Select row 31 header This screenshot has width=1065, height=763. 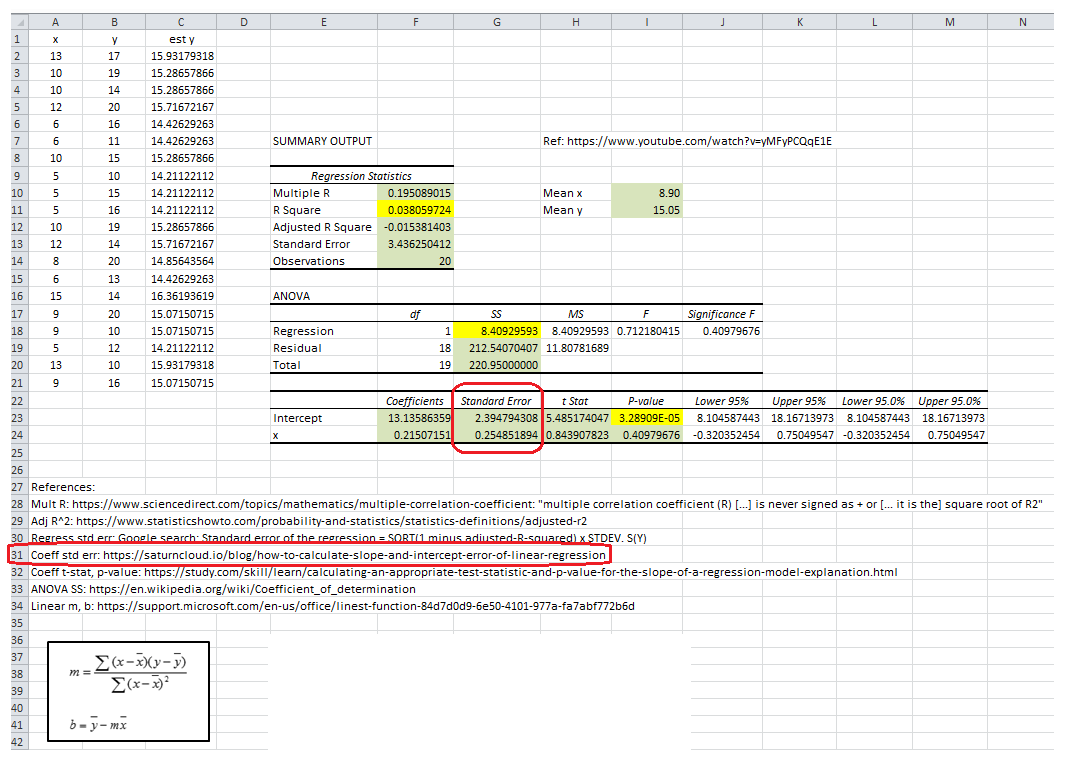(18, 555)
